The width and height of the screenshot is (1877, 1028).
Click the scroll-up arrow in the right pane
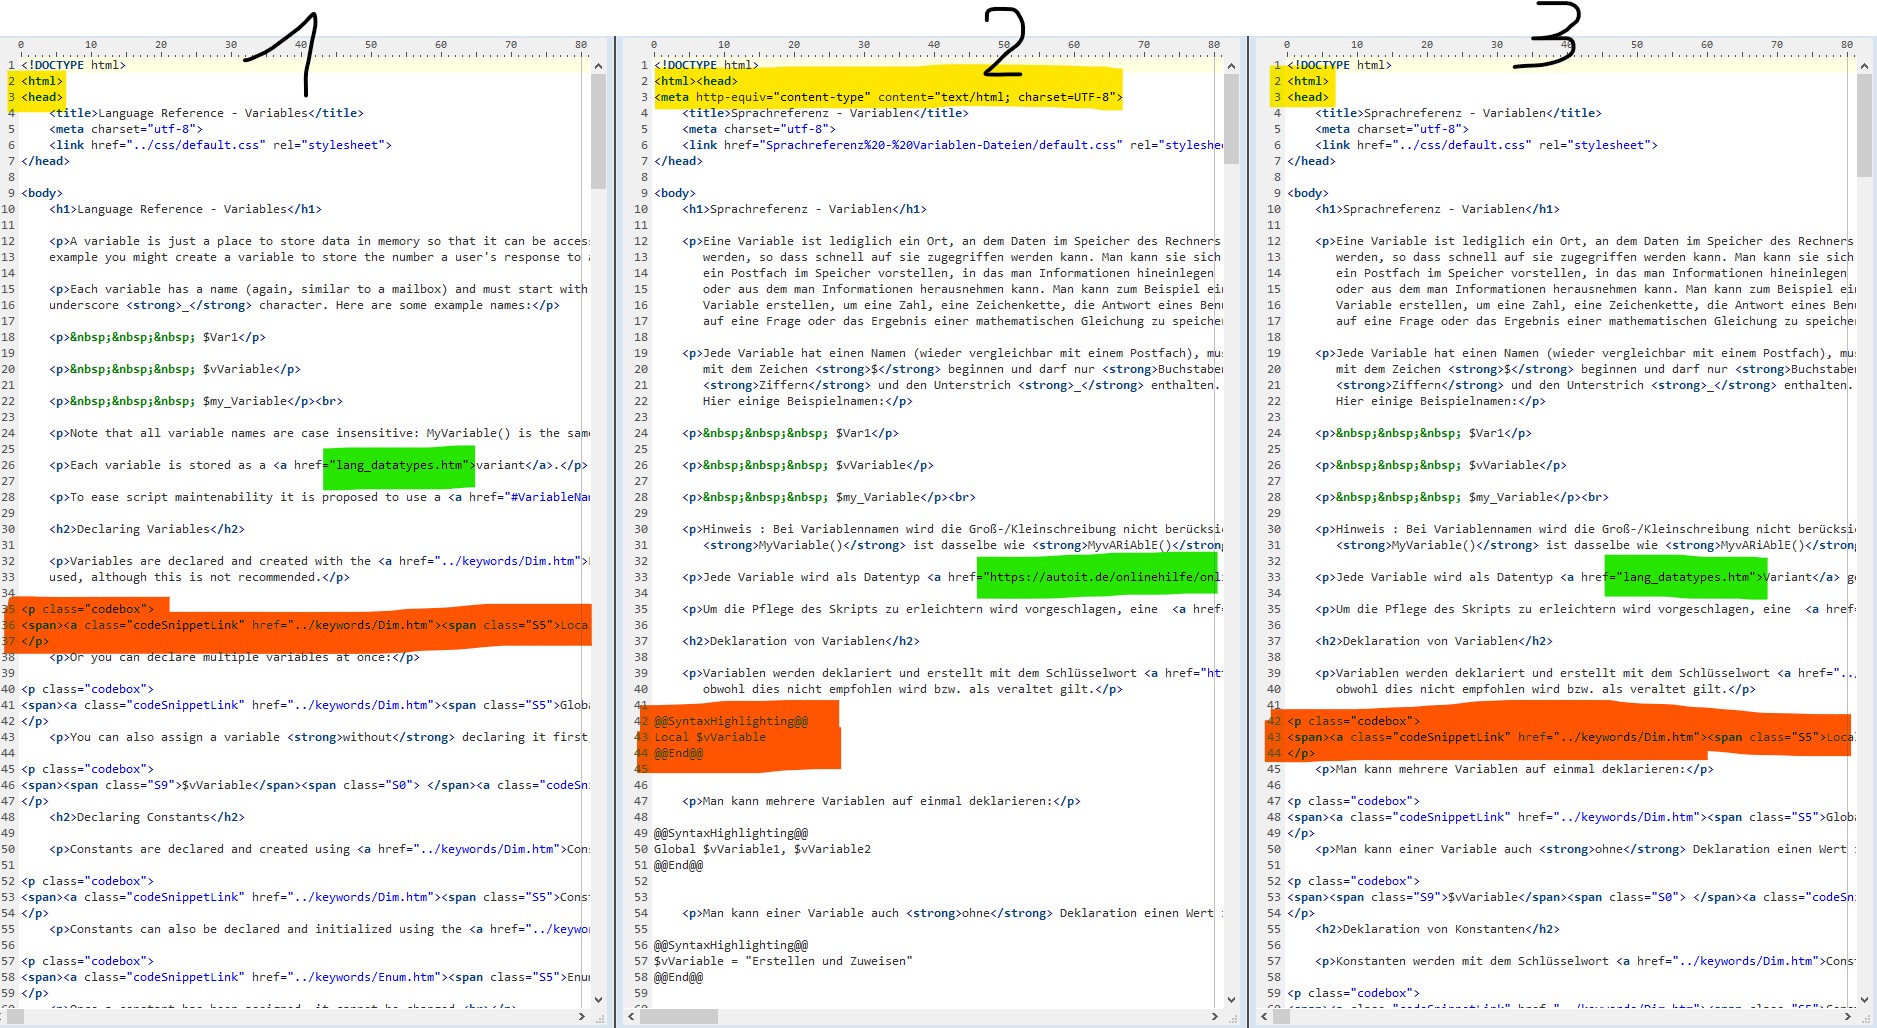click(1864, 66)
